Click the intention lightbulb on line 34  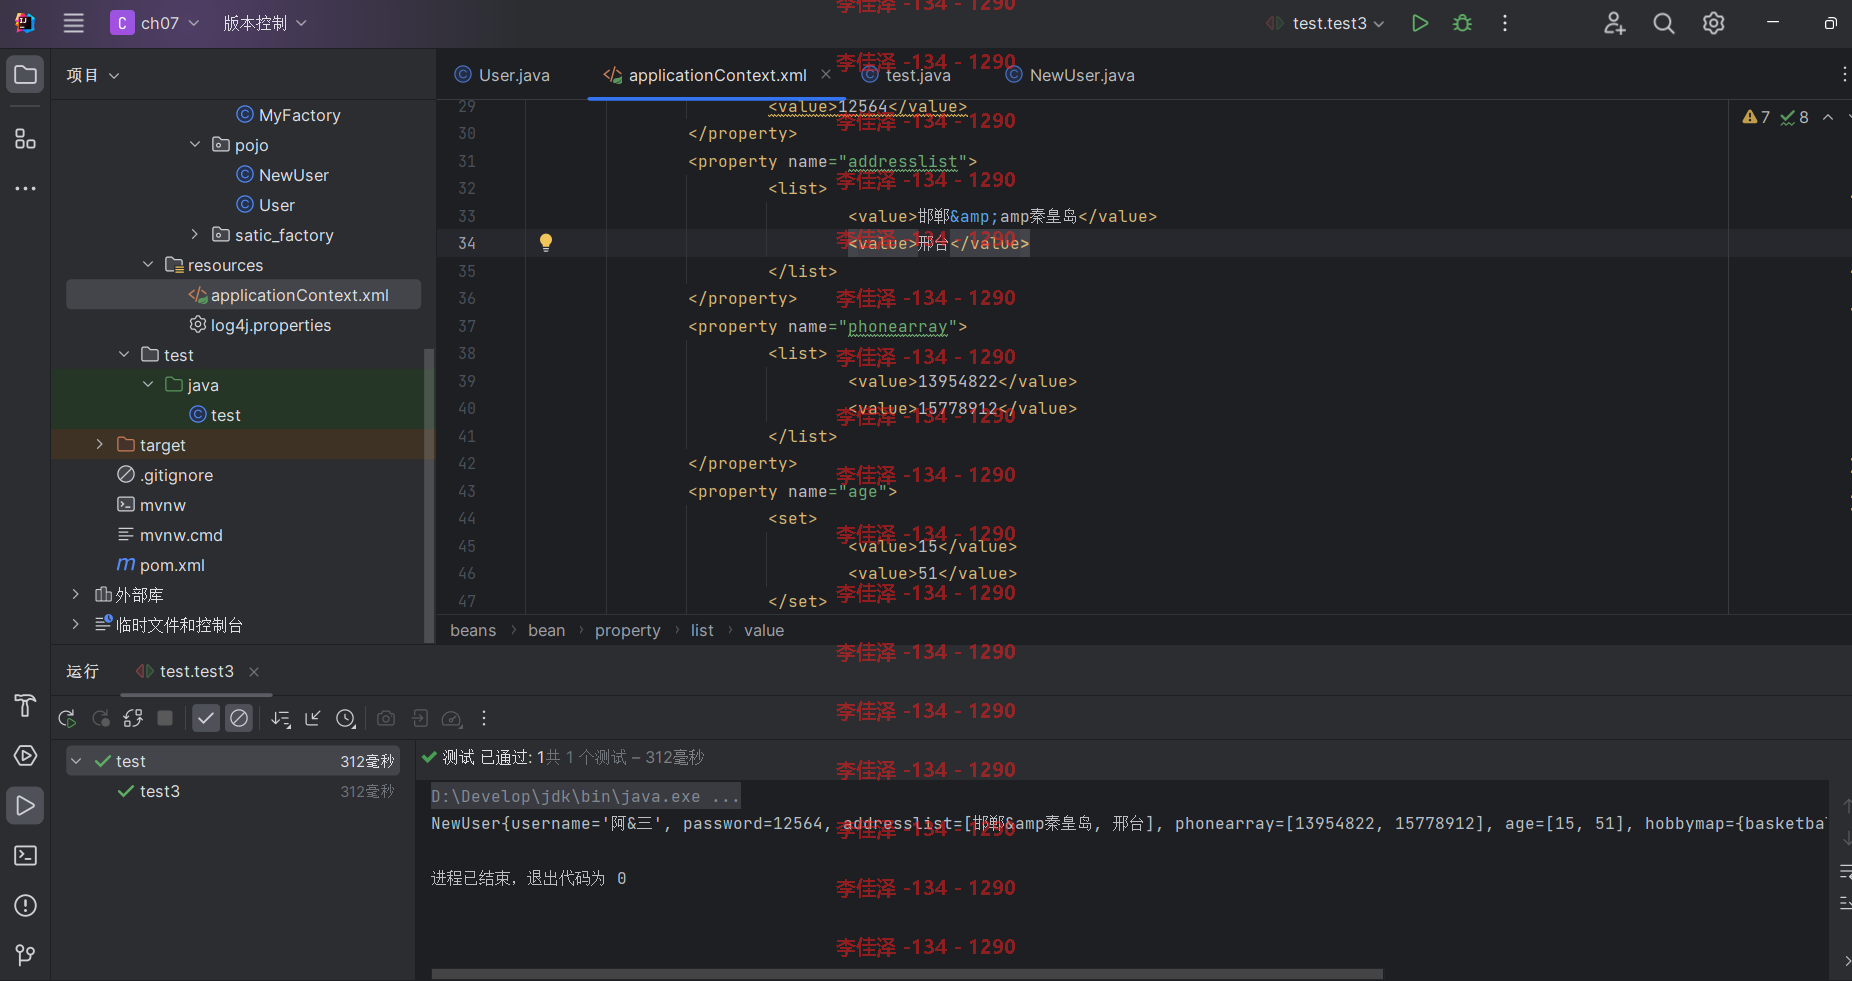[x=546, y=242]
